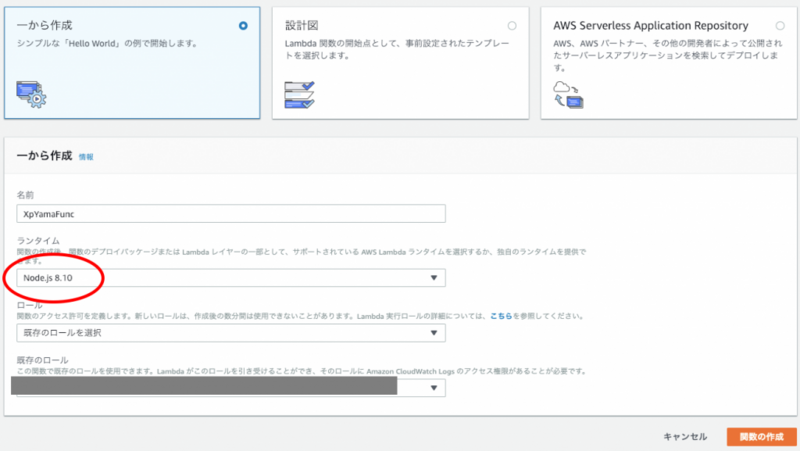
Task: Open the ランタイム dropdown showing Node.js 8.10
Action: (231, 278)
